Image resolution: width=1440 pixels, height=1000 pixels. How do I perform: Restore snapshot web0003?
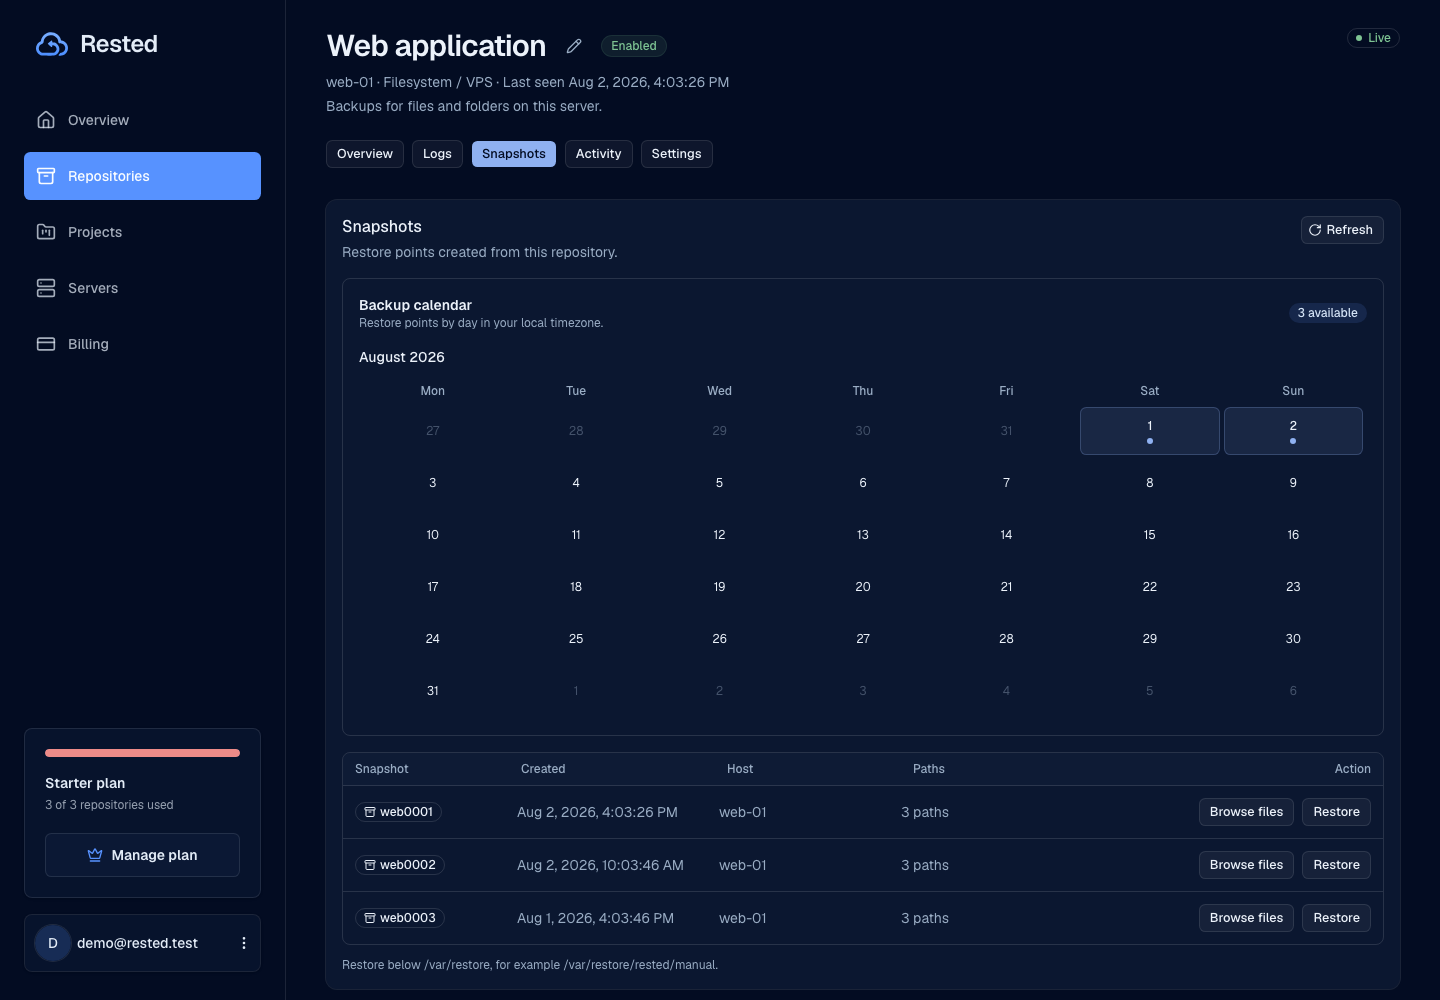tap(1336, 918)
